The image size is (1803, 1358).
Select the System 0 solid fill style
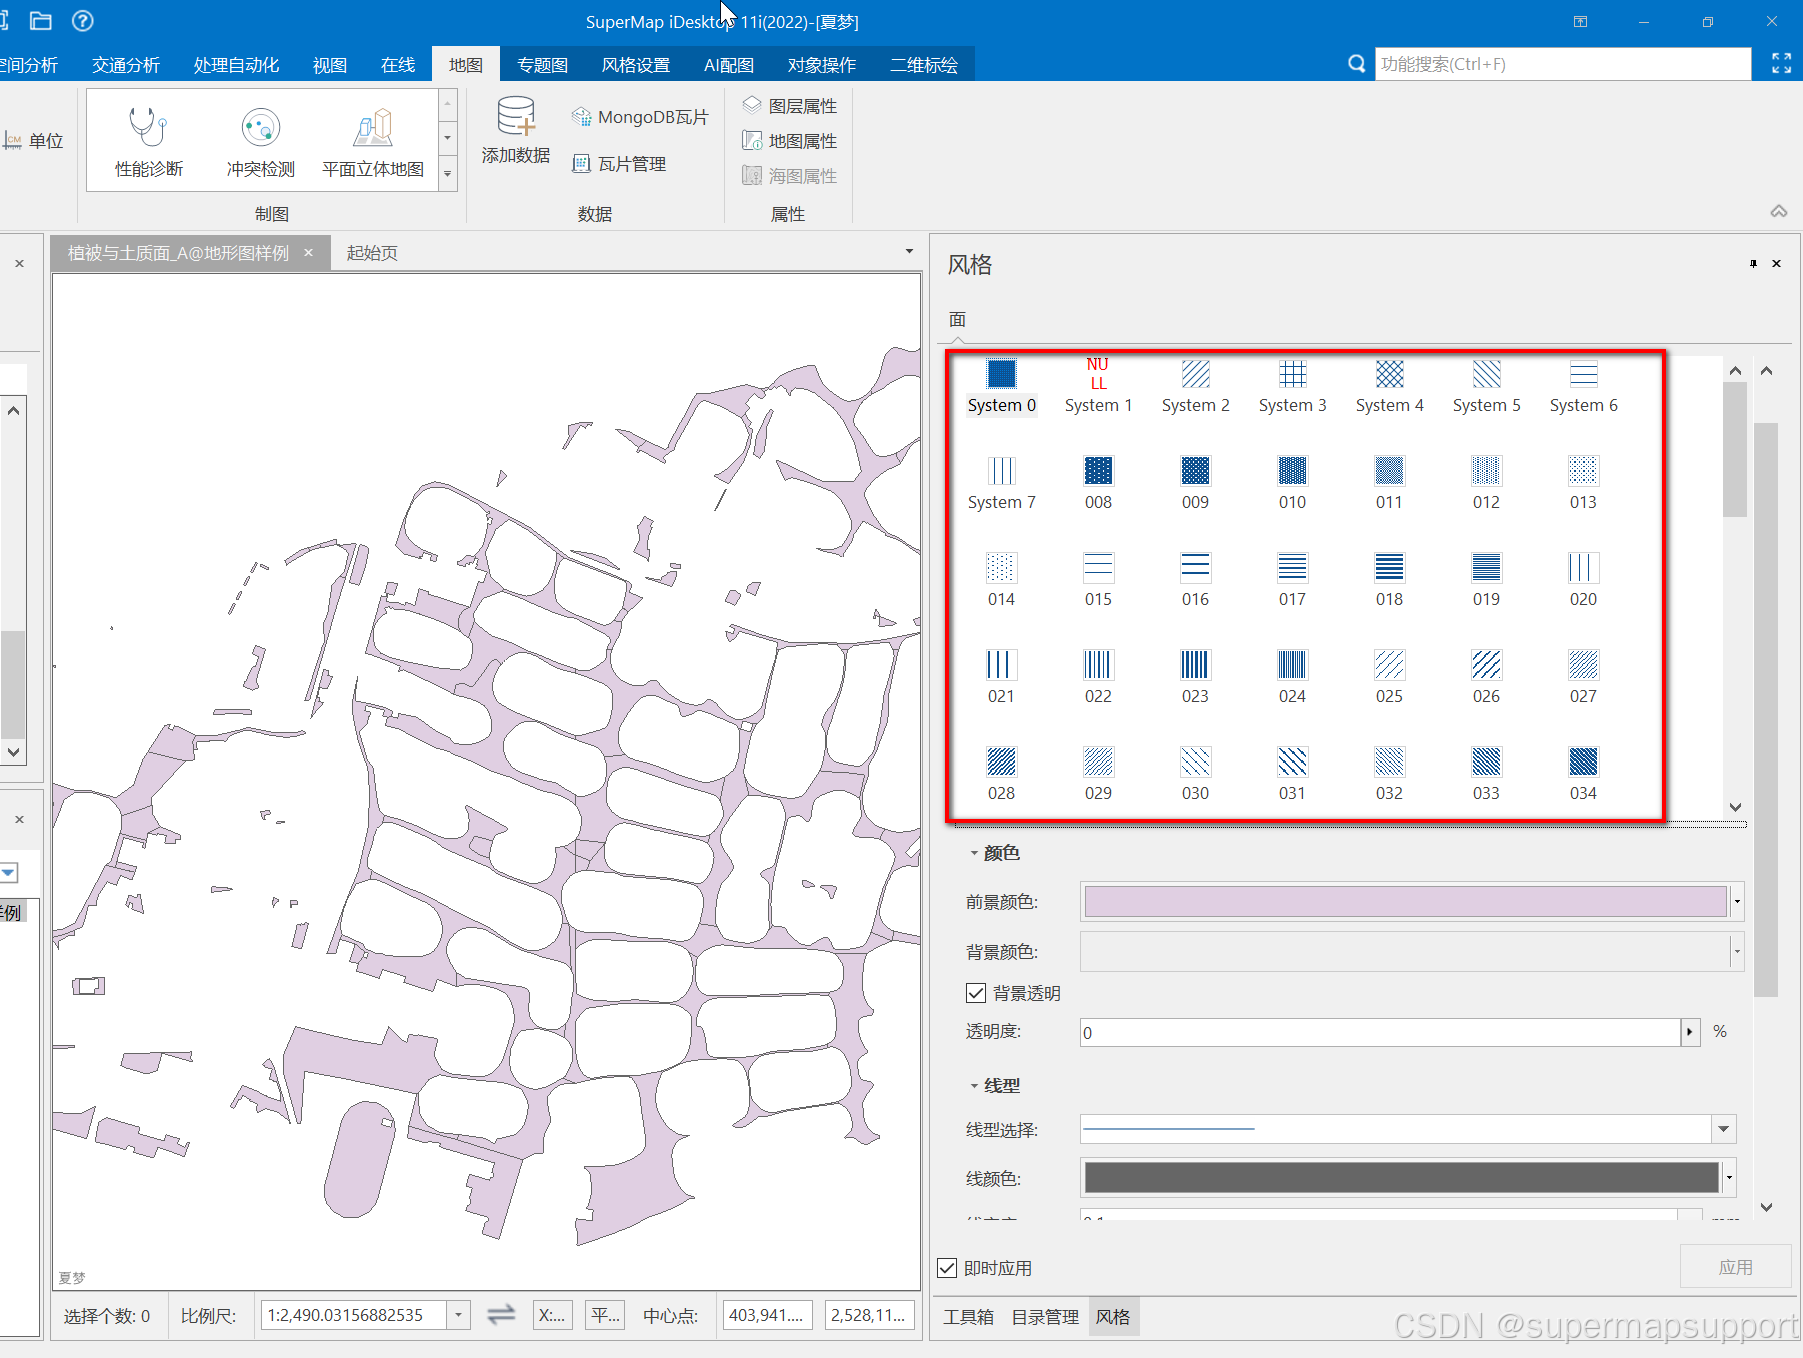point(1001,386)
